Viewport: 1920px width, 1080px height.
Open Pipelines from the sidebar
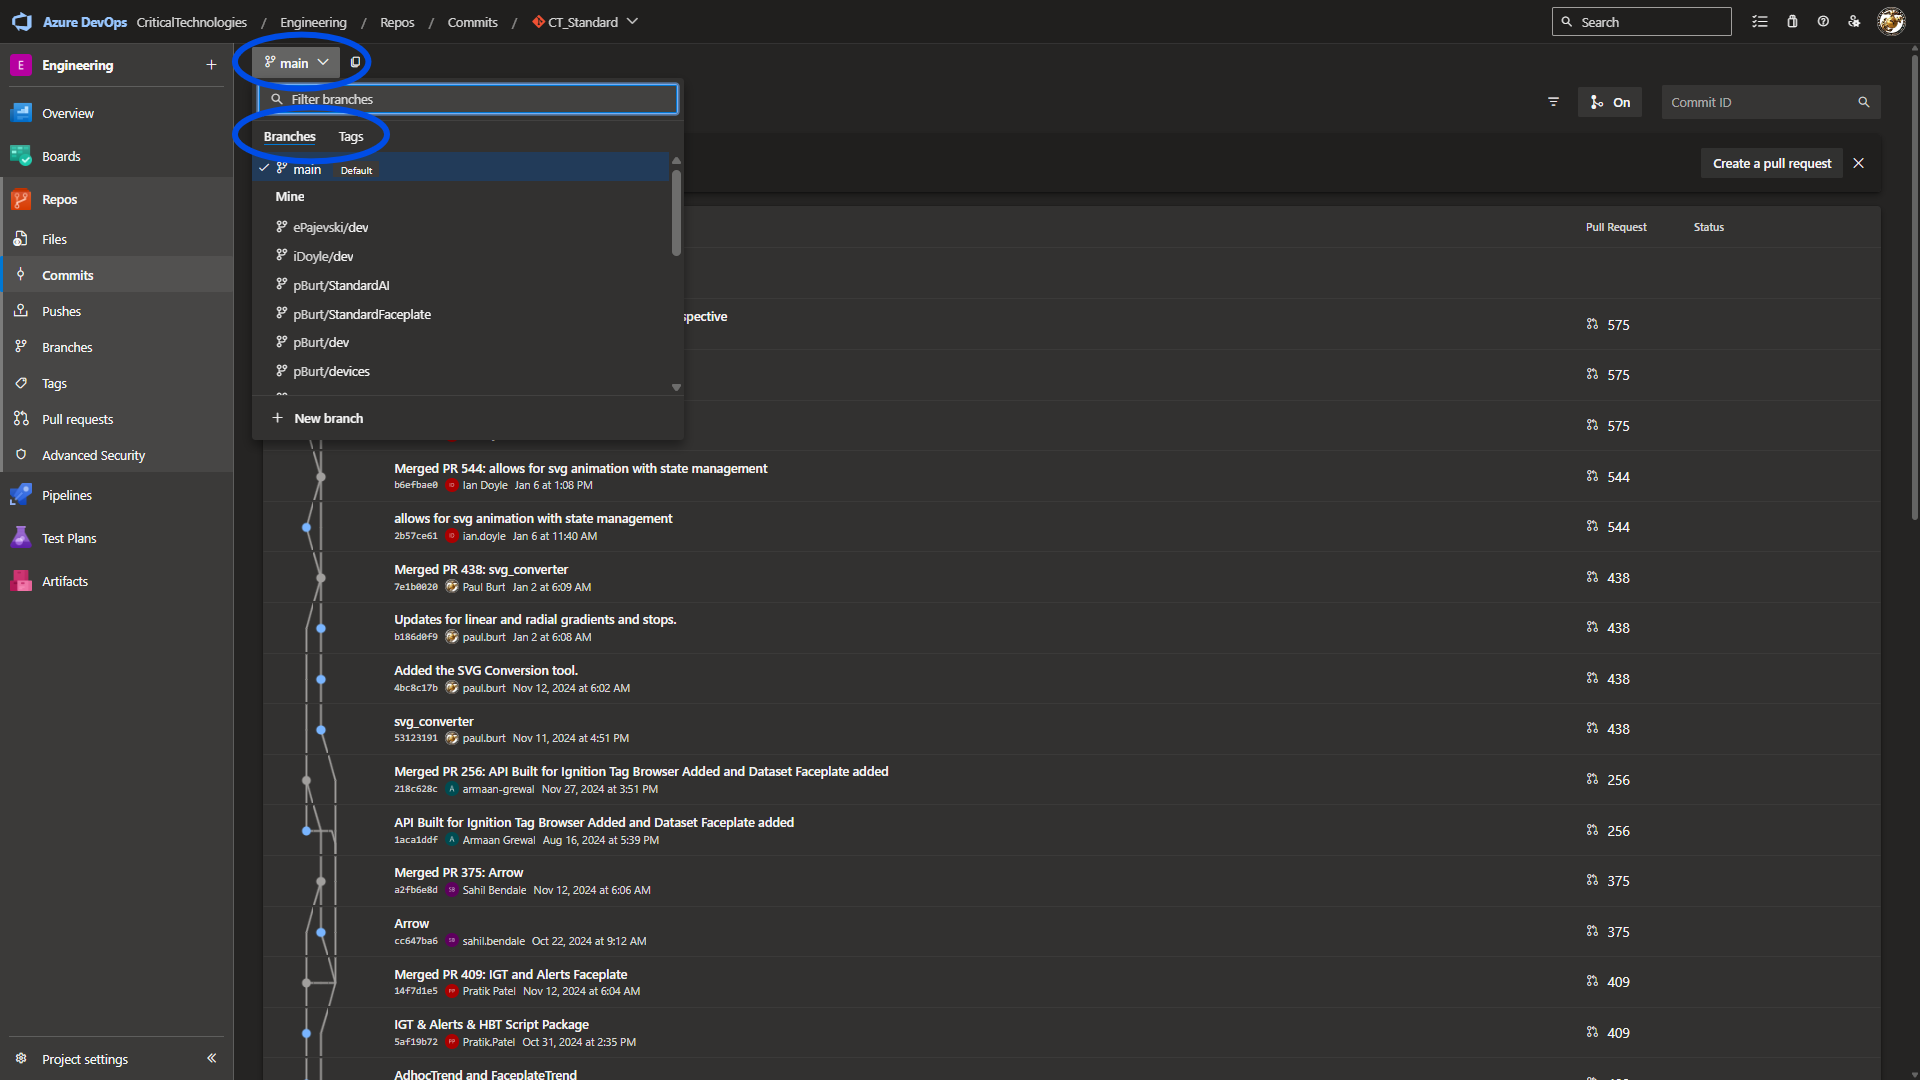[66, 495]
